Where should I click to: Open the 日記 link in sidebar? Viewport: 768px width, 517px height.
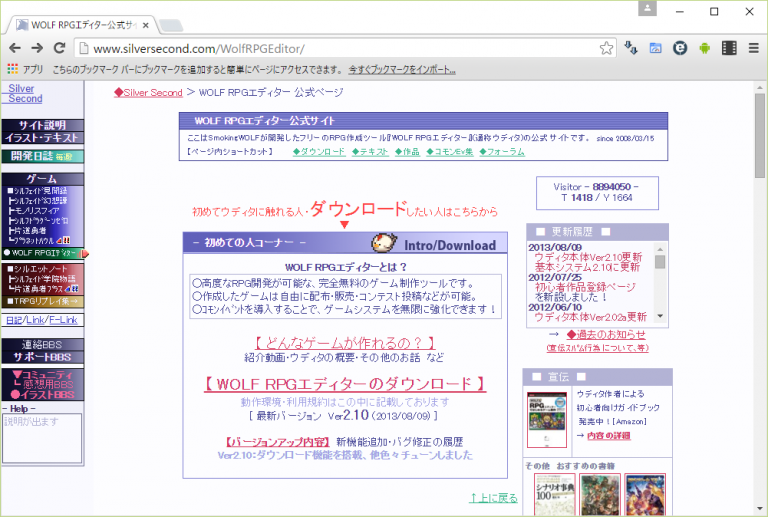pos(14,320)
